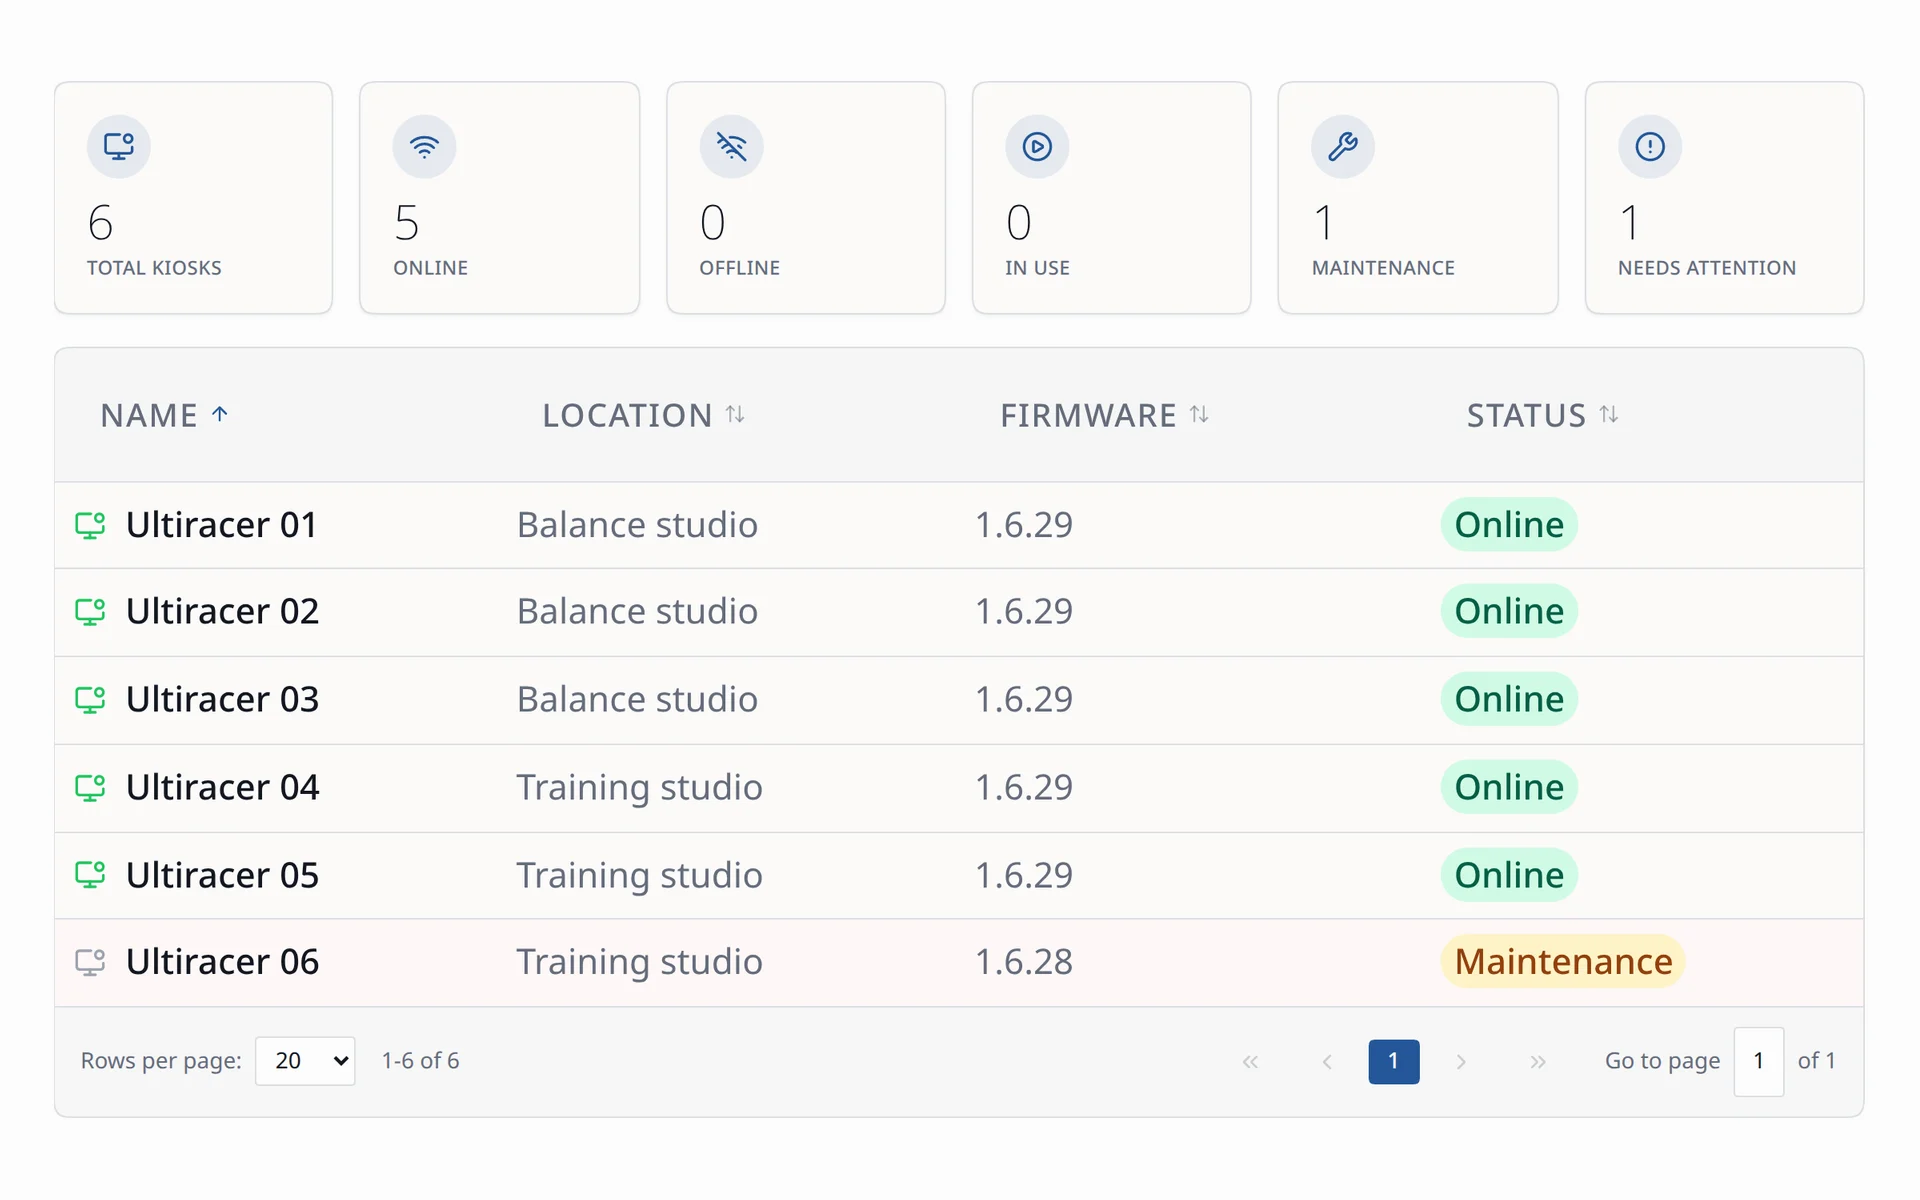
Task: Filter by the Offline card label
Action: (x=740, y=268)
